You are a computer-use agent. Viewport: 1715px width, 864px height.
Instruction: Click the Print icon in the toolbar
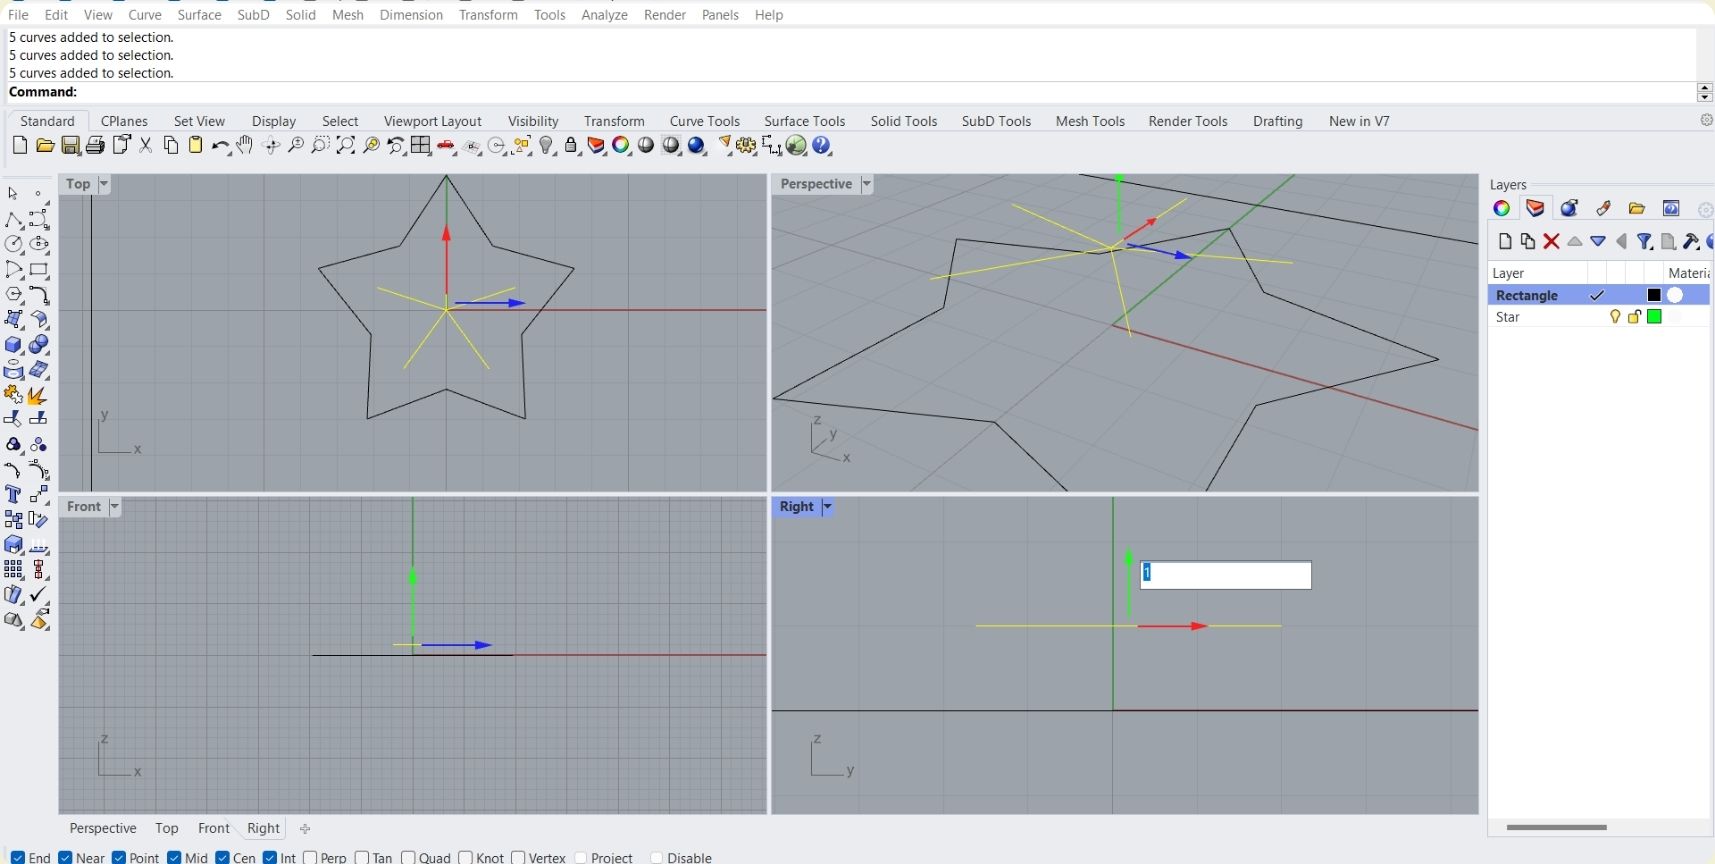pos(95,146)
